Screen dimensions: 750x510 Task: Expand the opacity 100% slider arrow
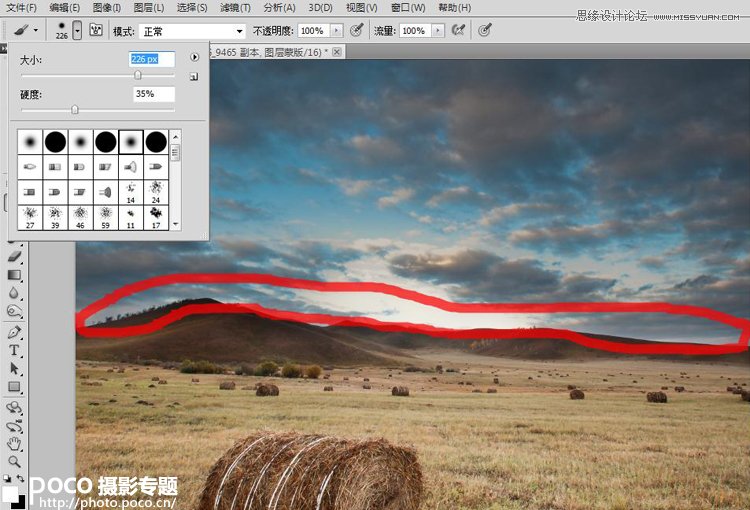click(x=335, y=31)
